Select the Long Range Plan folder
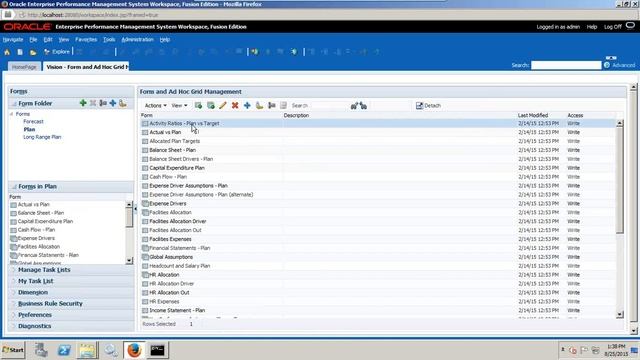640x360 pixels. click(42, 137)
